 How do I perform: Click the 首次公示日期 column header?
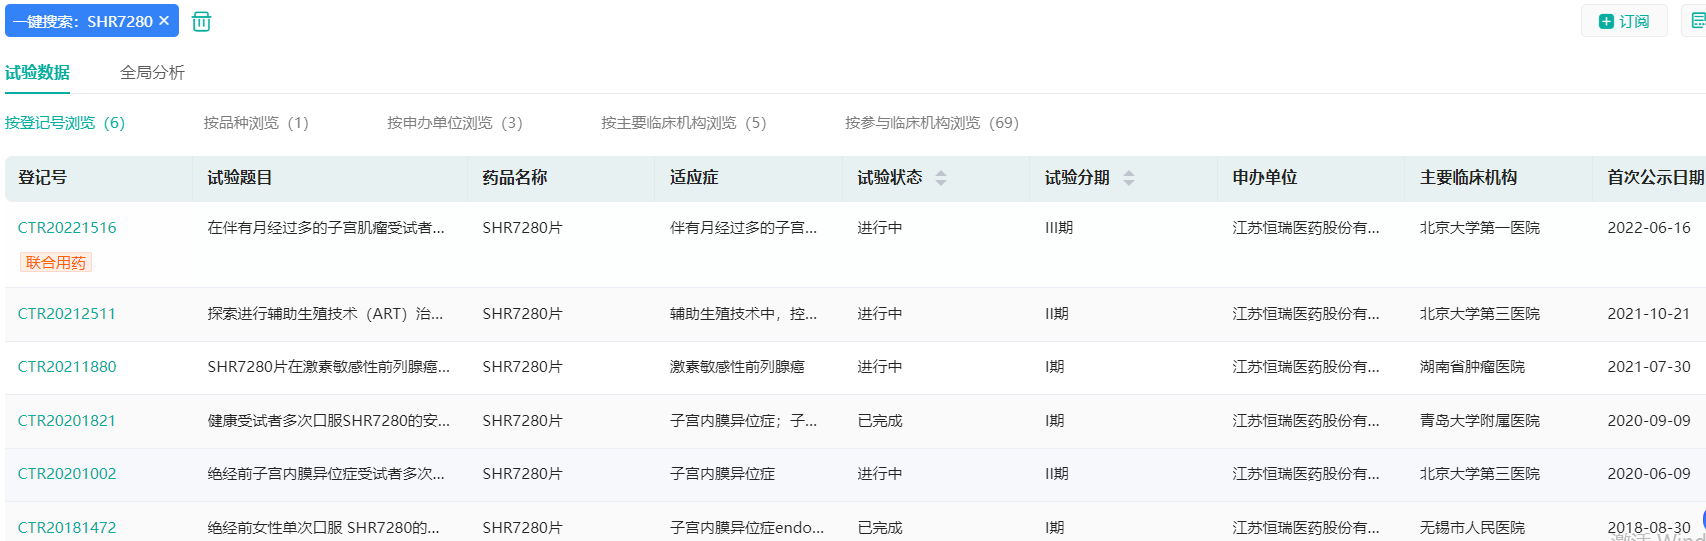click(1654, 178)
